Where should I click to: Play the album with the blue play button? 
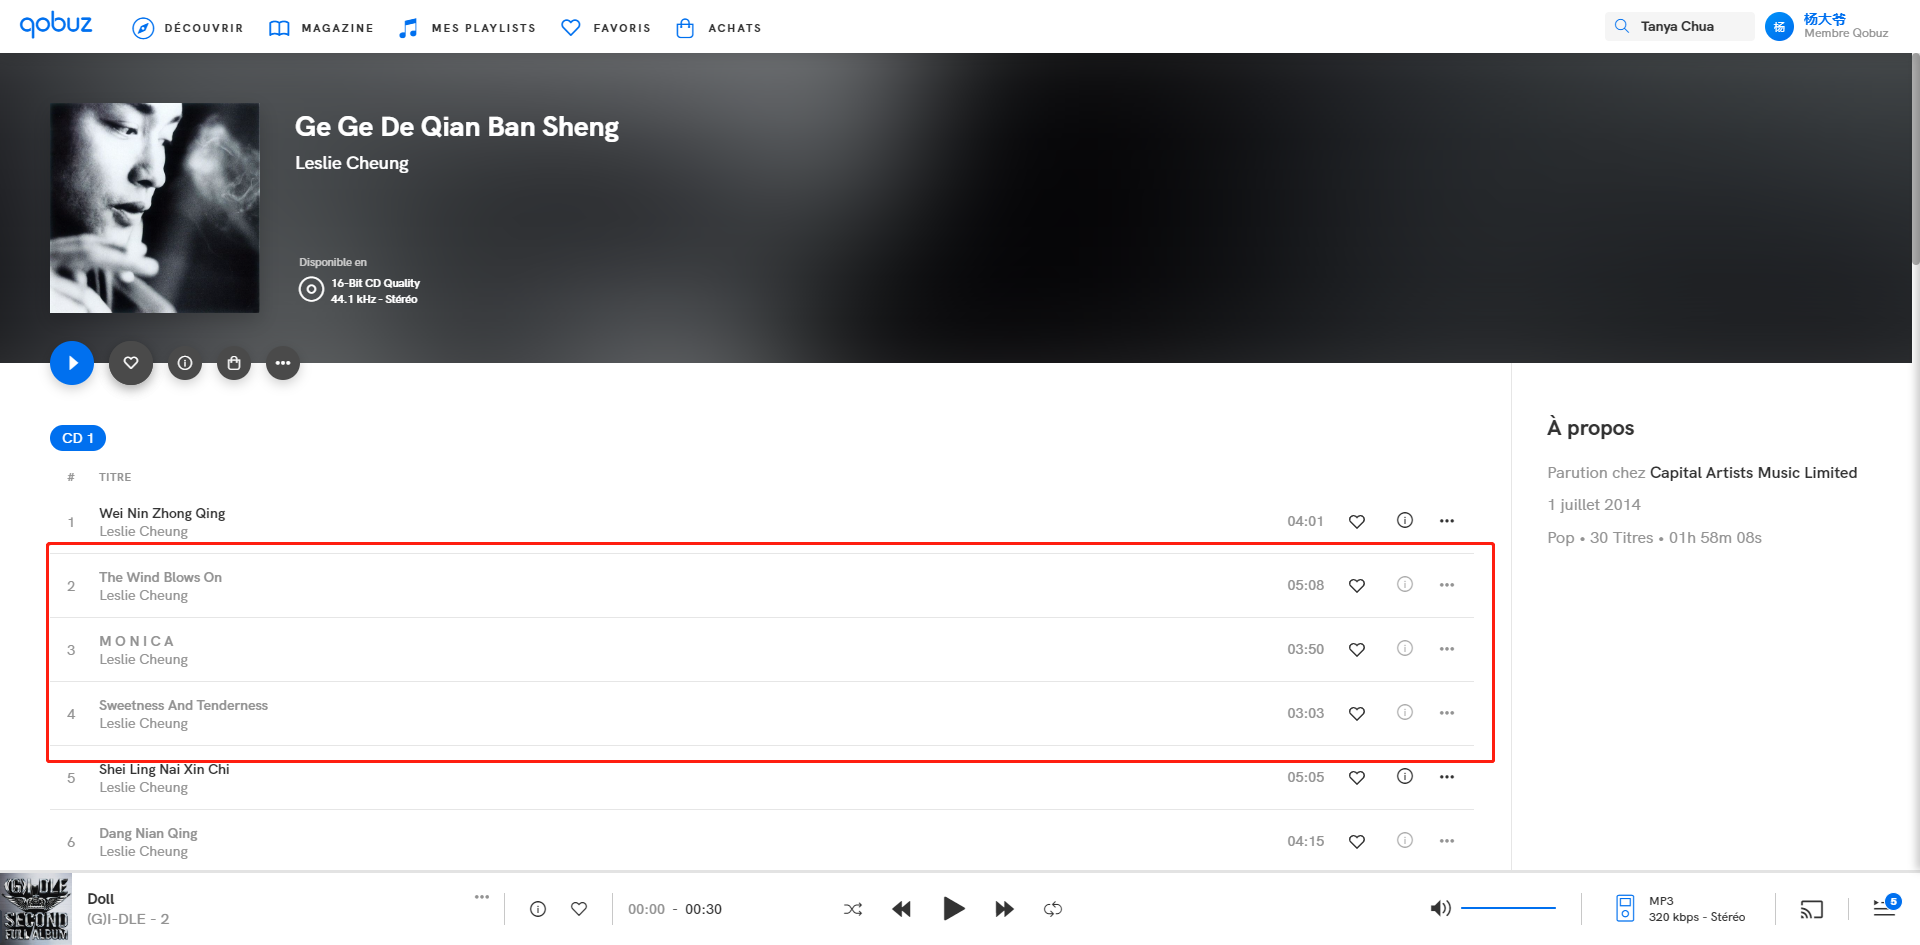pos(72,363)
